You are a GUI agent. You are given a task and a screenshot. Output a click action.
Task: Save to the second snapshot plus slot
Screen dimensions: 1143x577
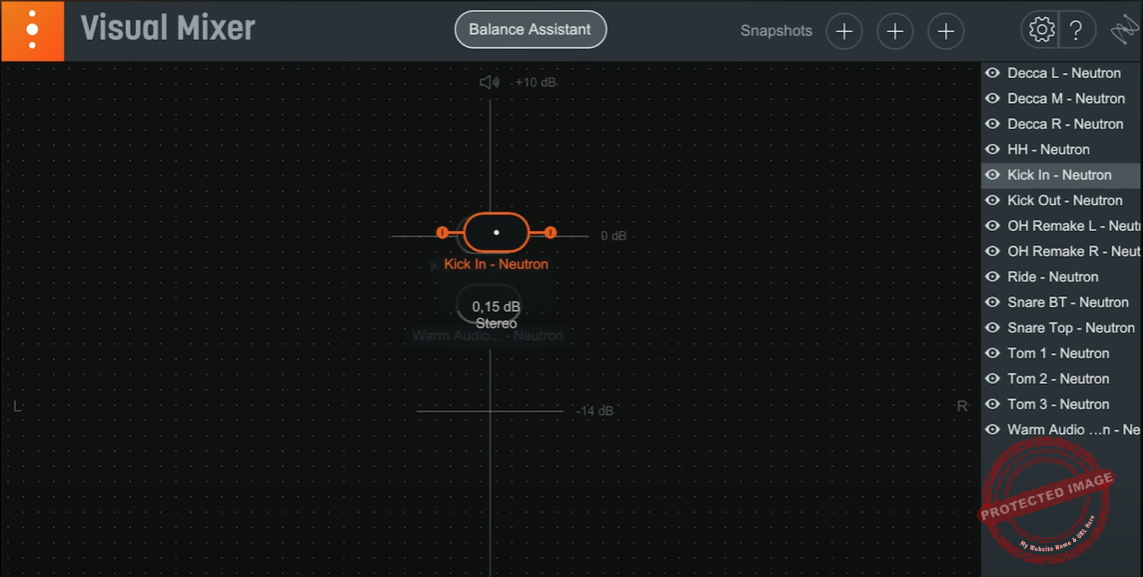coord(895,31)
